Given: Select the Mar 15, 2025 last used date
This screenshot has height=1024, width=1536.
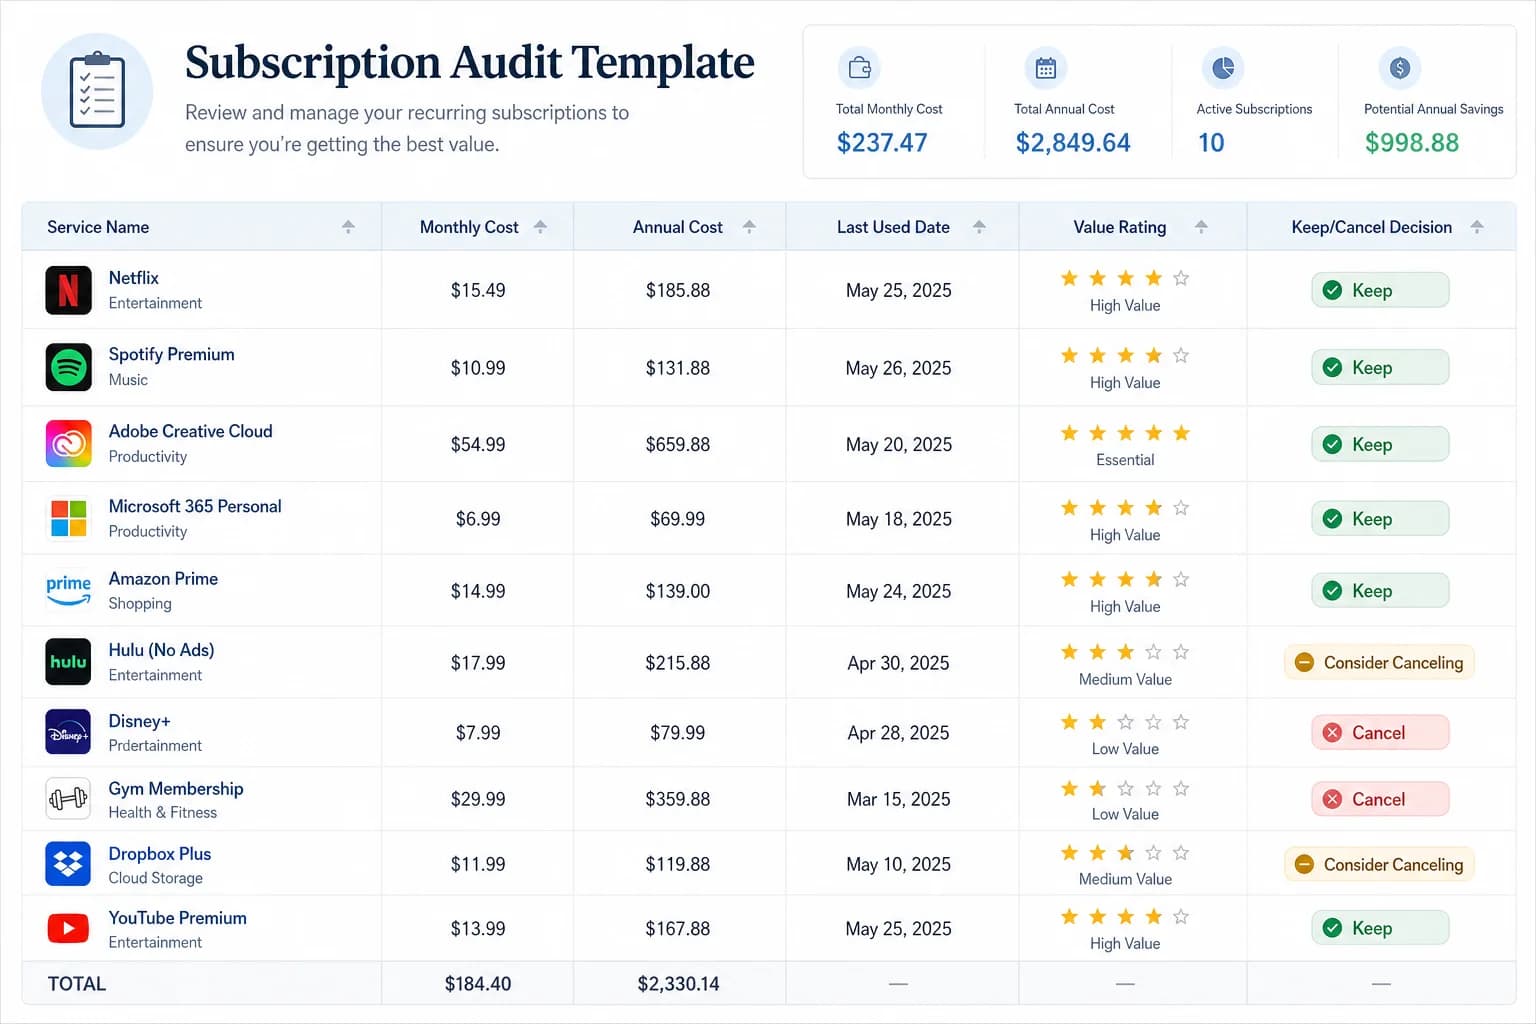Looking at the screenshot, I should point(898,799).
